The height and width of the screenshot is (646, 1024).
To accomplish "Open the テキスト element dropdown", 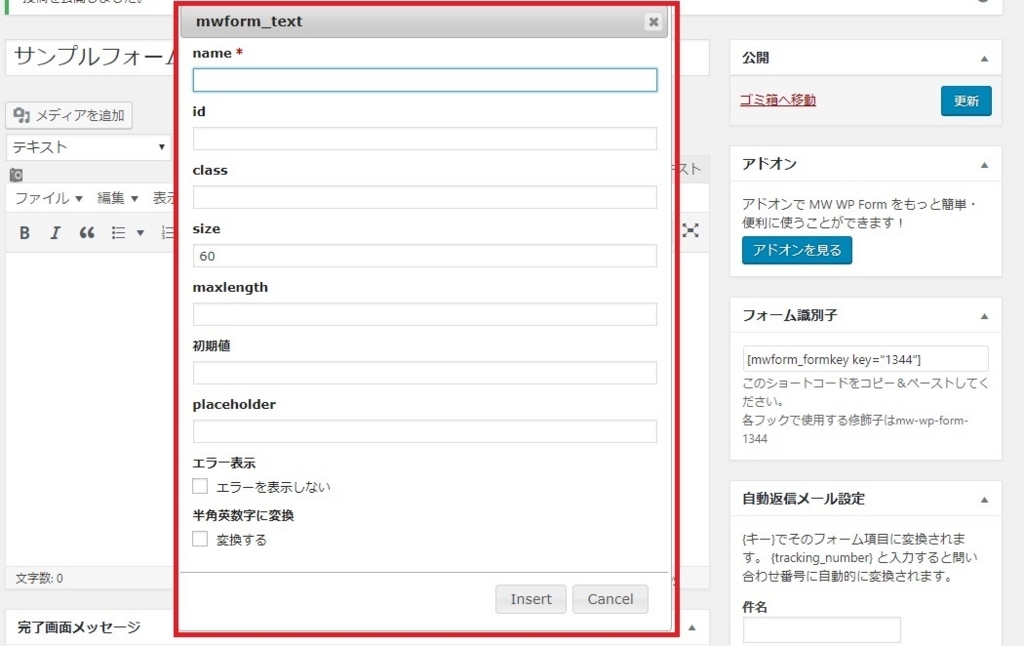I will pyautogui.click(x=88, y=146).
